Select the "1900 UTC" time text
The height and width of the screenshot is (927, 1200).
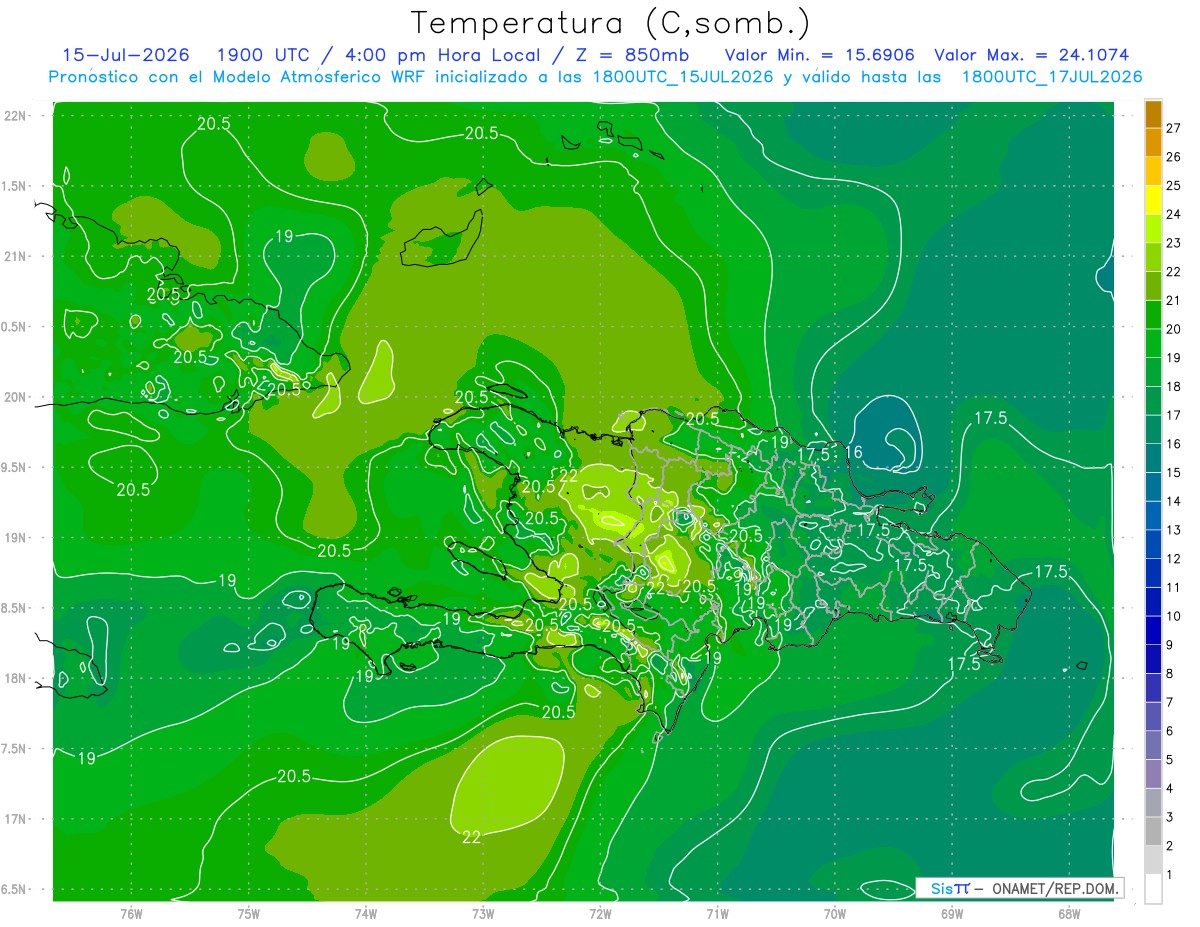click(x=262, y=55)
